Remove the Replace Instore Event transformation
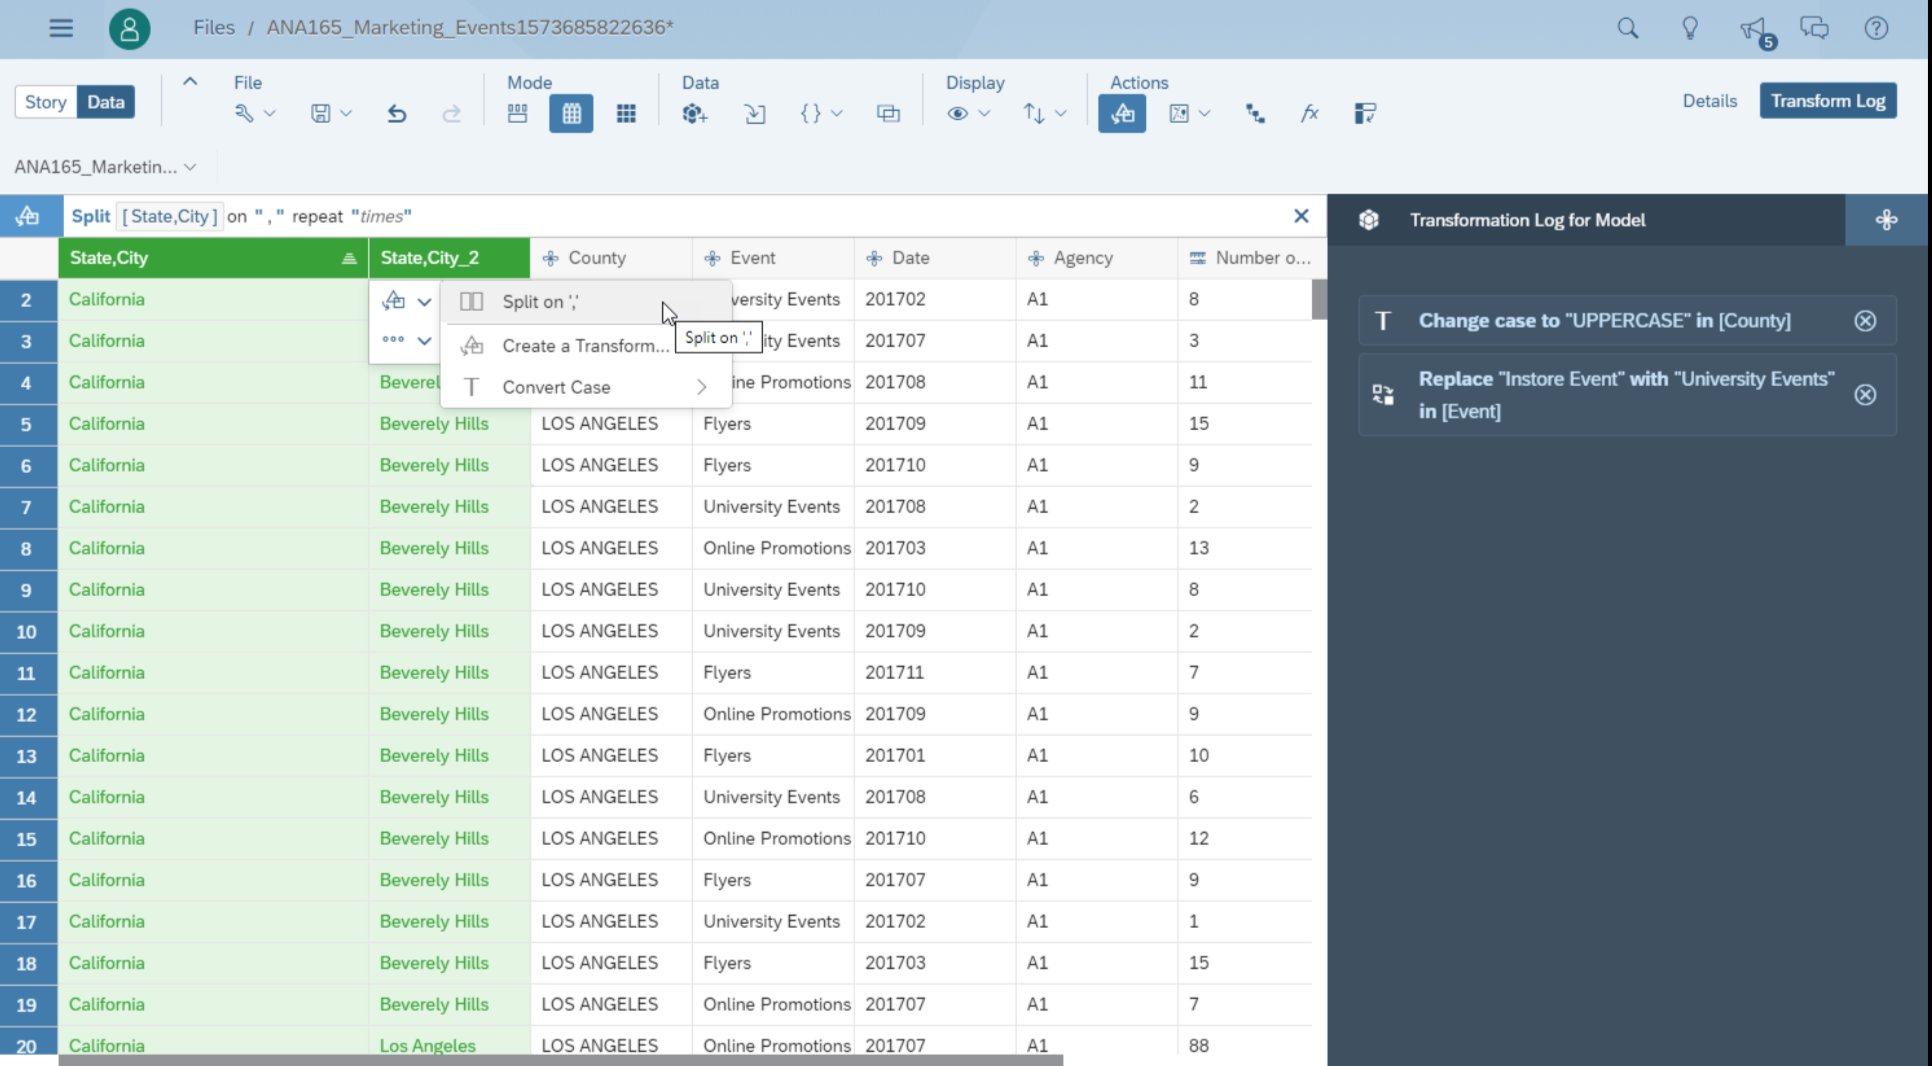Screen dimensions: 1932x1066 (x=1865, y=395)
